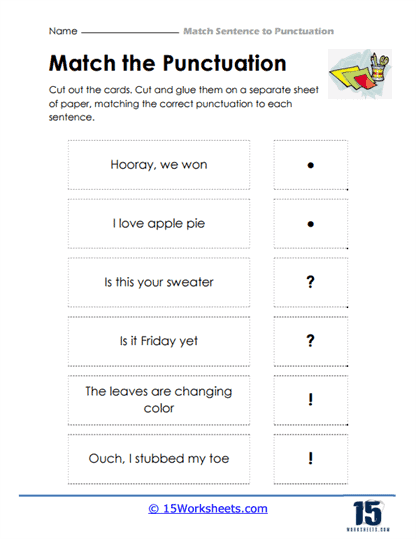This screenshot has height=539, width=416.
Task: Select the question mark card beside Friday sentence
Action: [311, 341]
